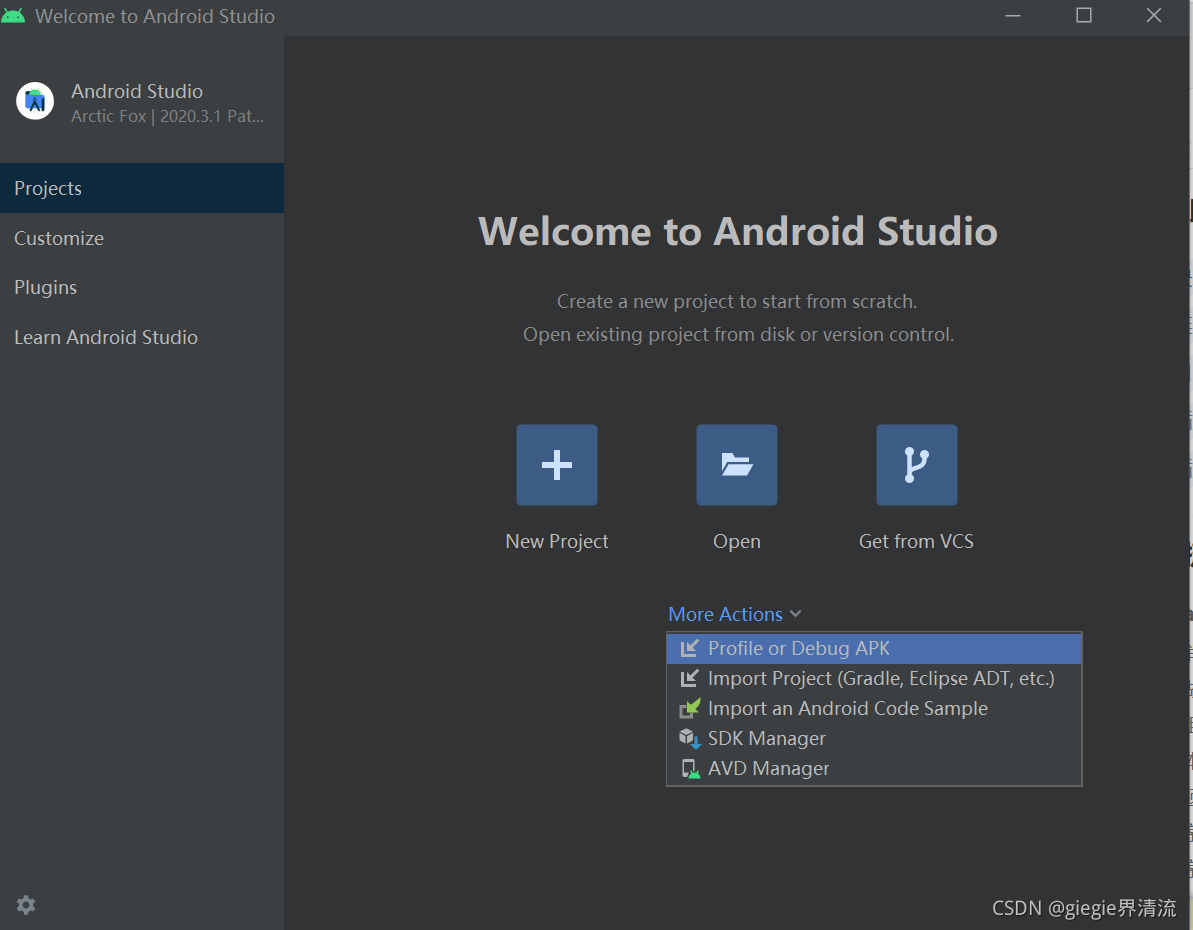This screenshot has height=930, width=1193.
Task: Click the Open label under folder icon
Action: pyautogui.click(x=736, y=542)
